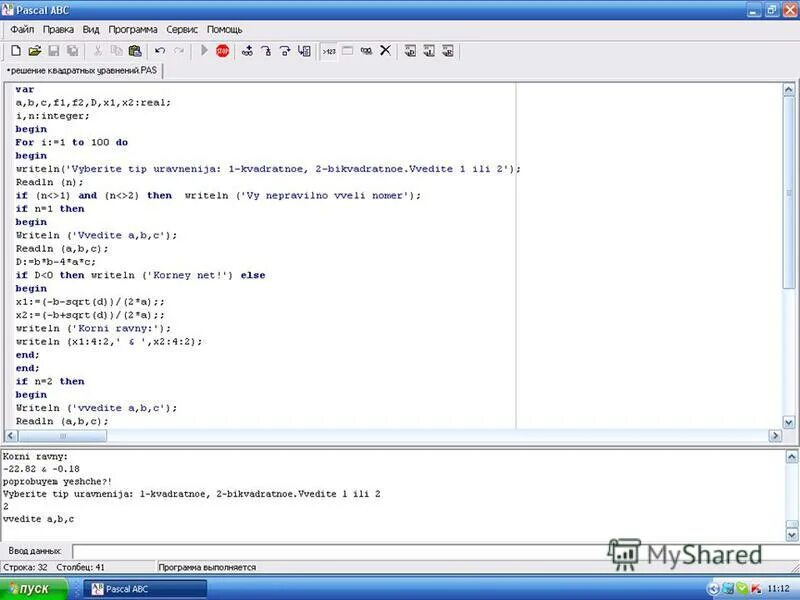Click the Step Into debug icon

click(x=266, y=51)
